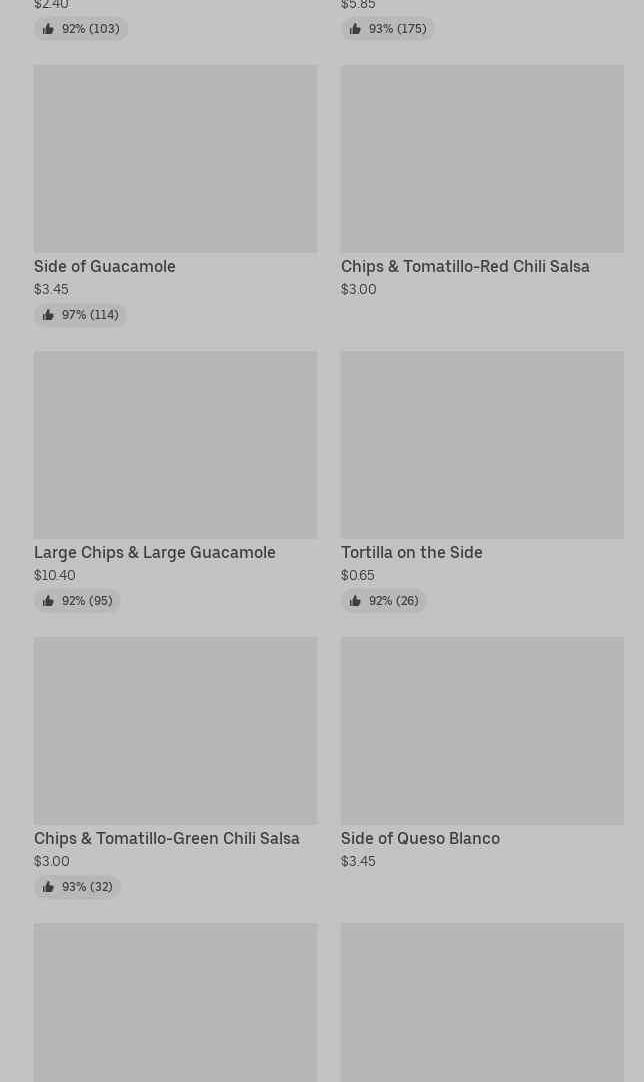
Task: Click the Tomatillo-Green Chili Salsa photo
Action: pyautogui.click(x=175, y=730)
